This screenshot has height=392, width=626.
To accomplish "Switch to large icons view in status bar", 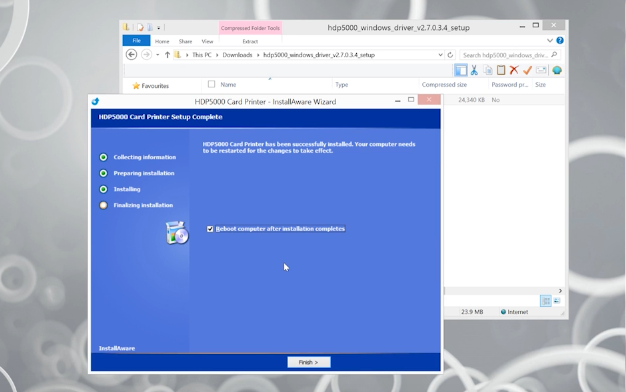I will tap(557, 301).
